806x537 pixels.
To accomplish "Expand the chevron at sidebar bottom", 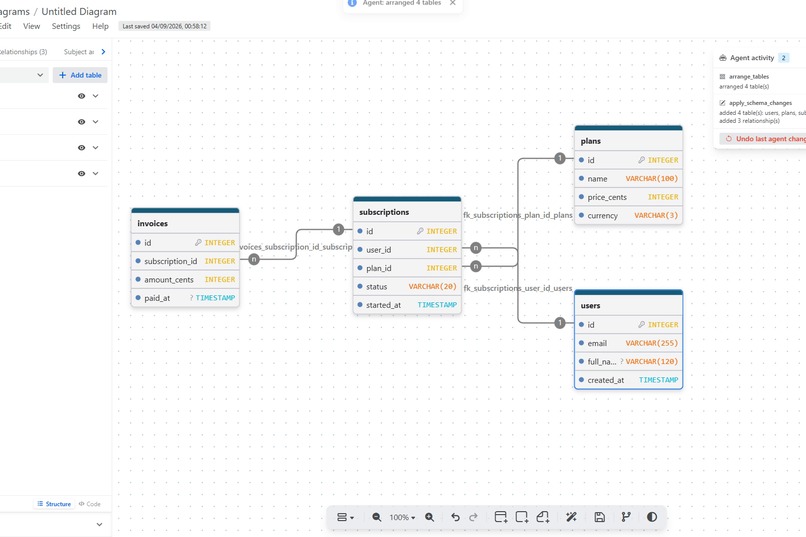I will pyautogui.click(x=99, y=525).
